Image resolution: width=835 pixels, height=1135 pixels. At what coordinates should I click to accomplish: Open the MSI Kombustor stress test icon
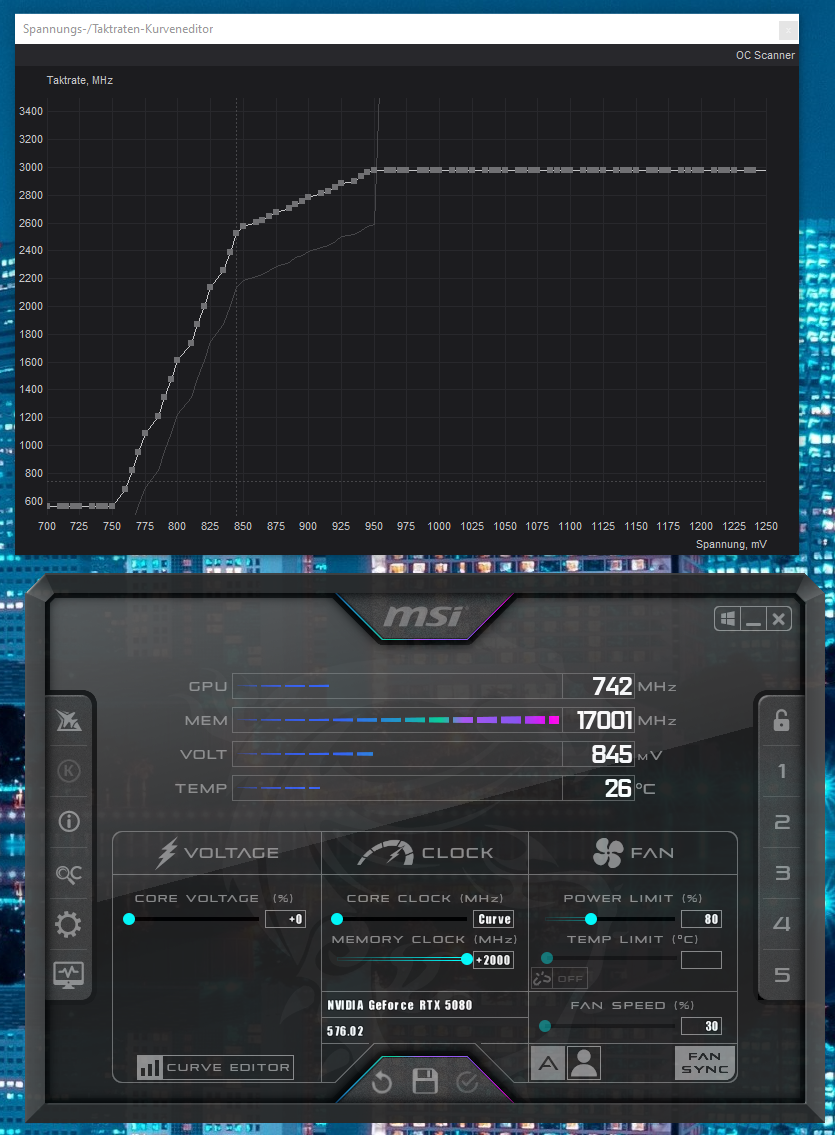pos(69,720)
